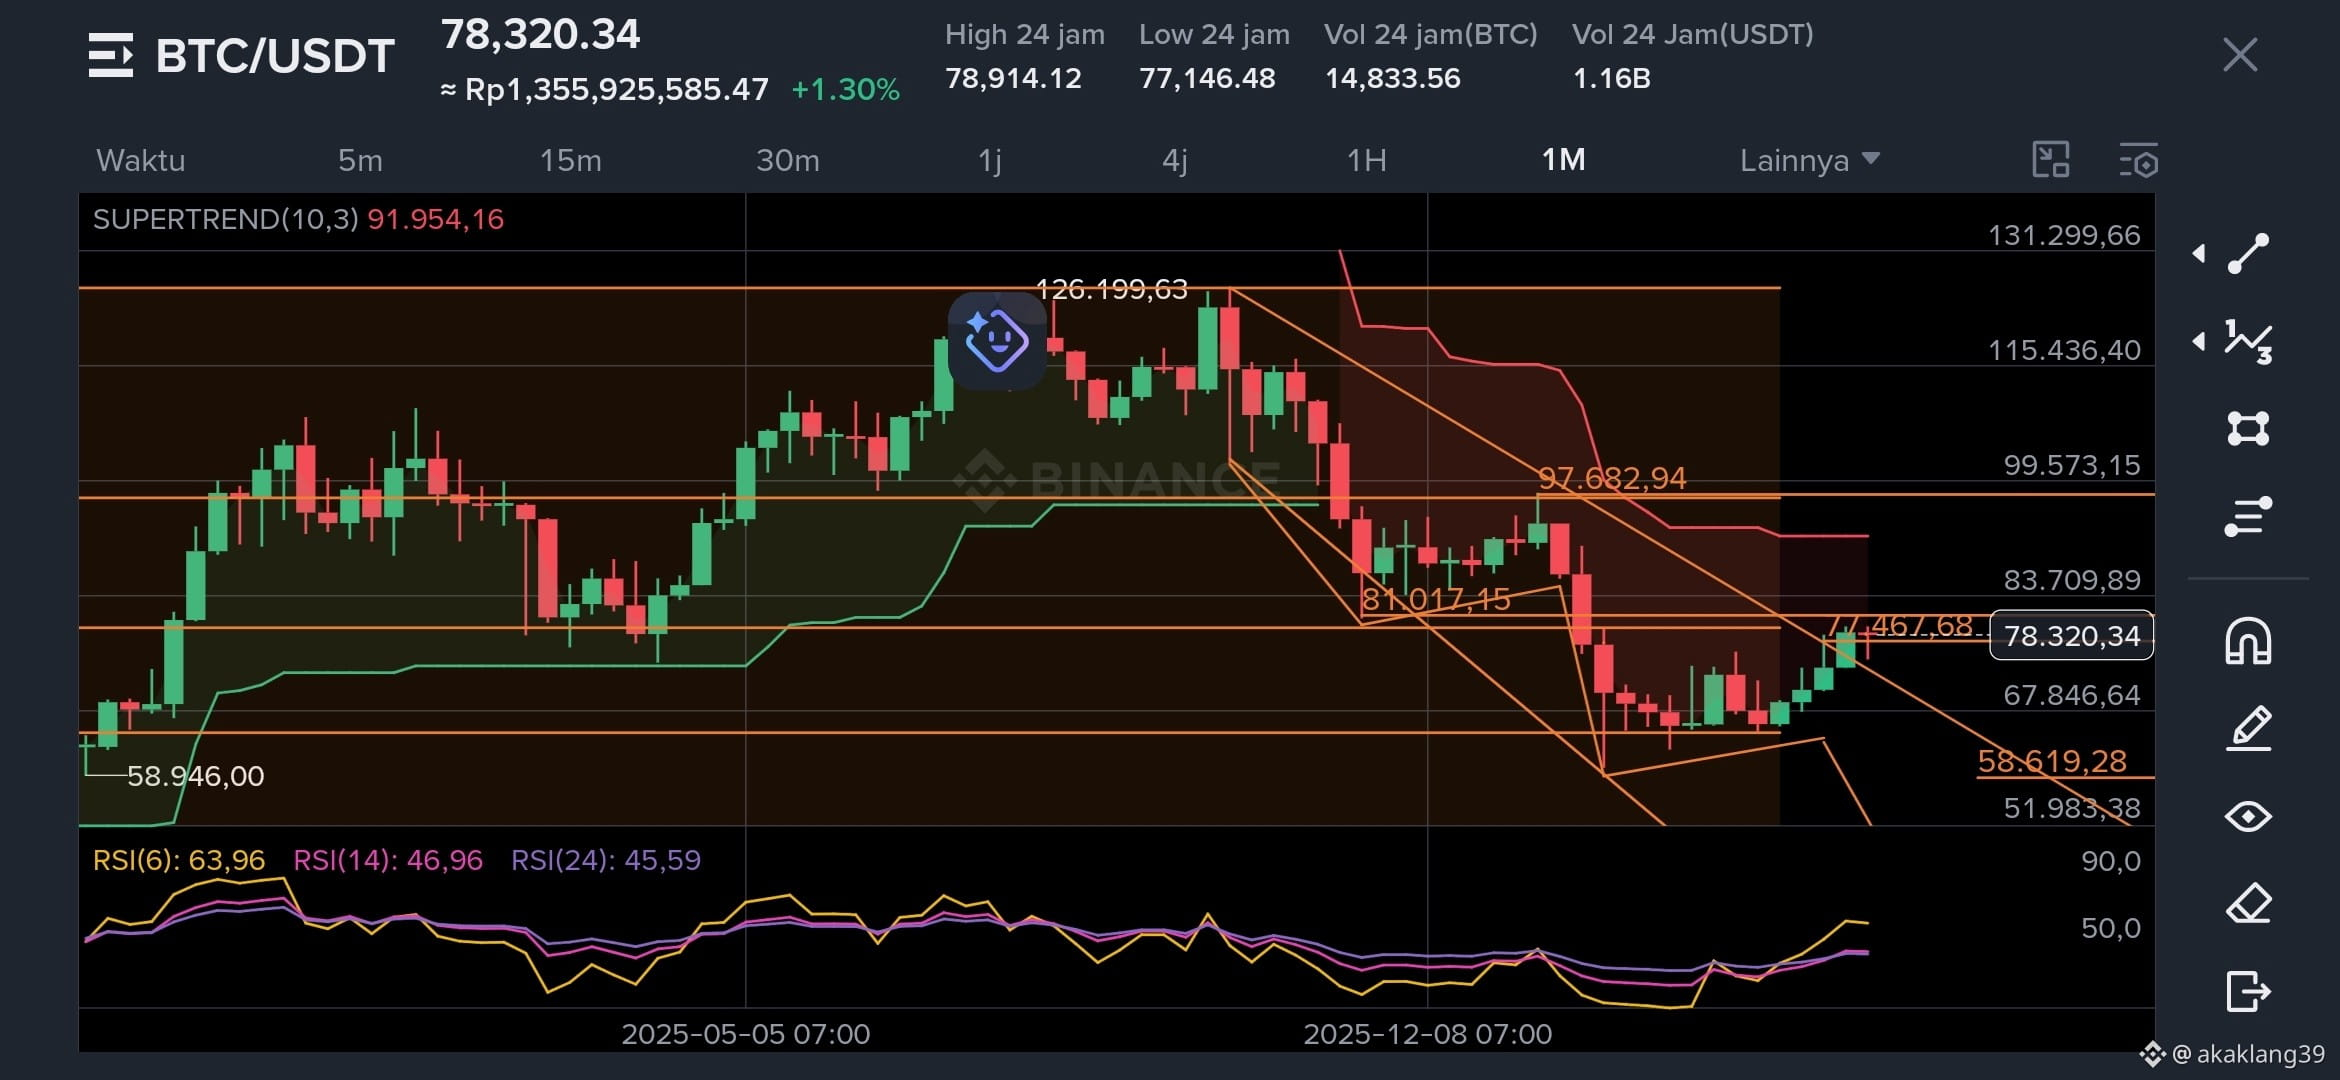Select the rectangle shape drawing tool
The height and width of the screenshot is (1080, 2340).
(x=2248, y=429)
